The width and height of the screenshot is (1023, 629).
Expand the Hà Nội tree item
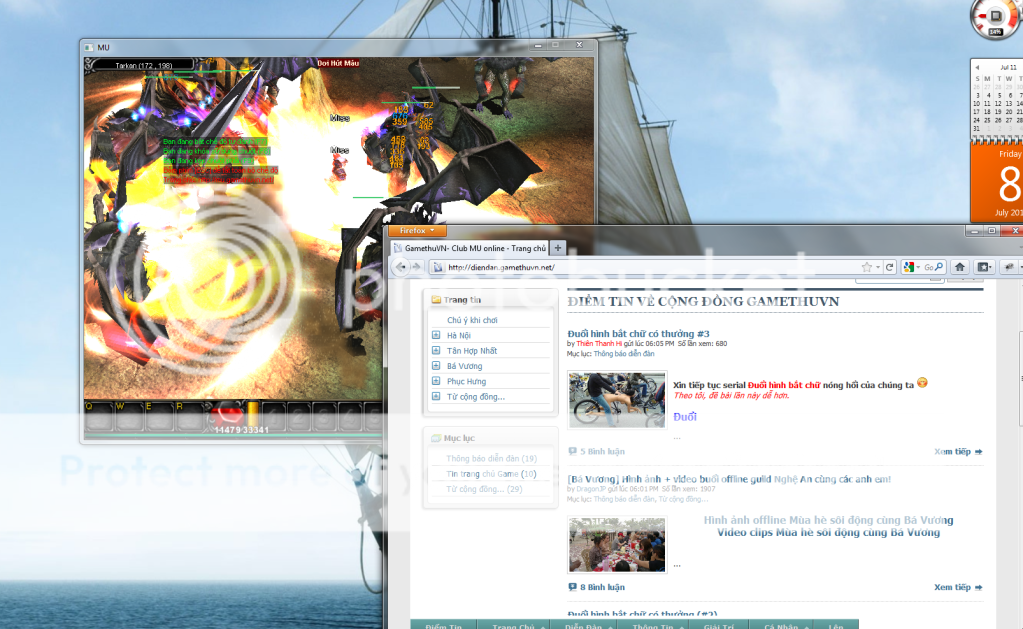436,336
